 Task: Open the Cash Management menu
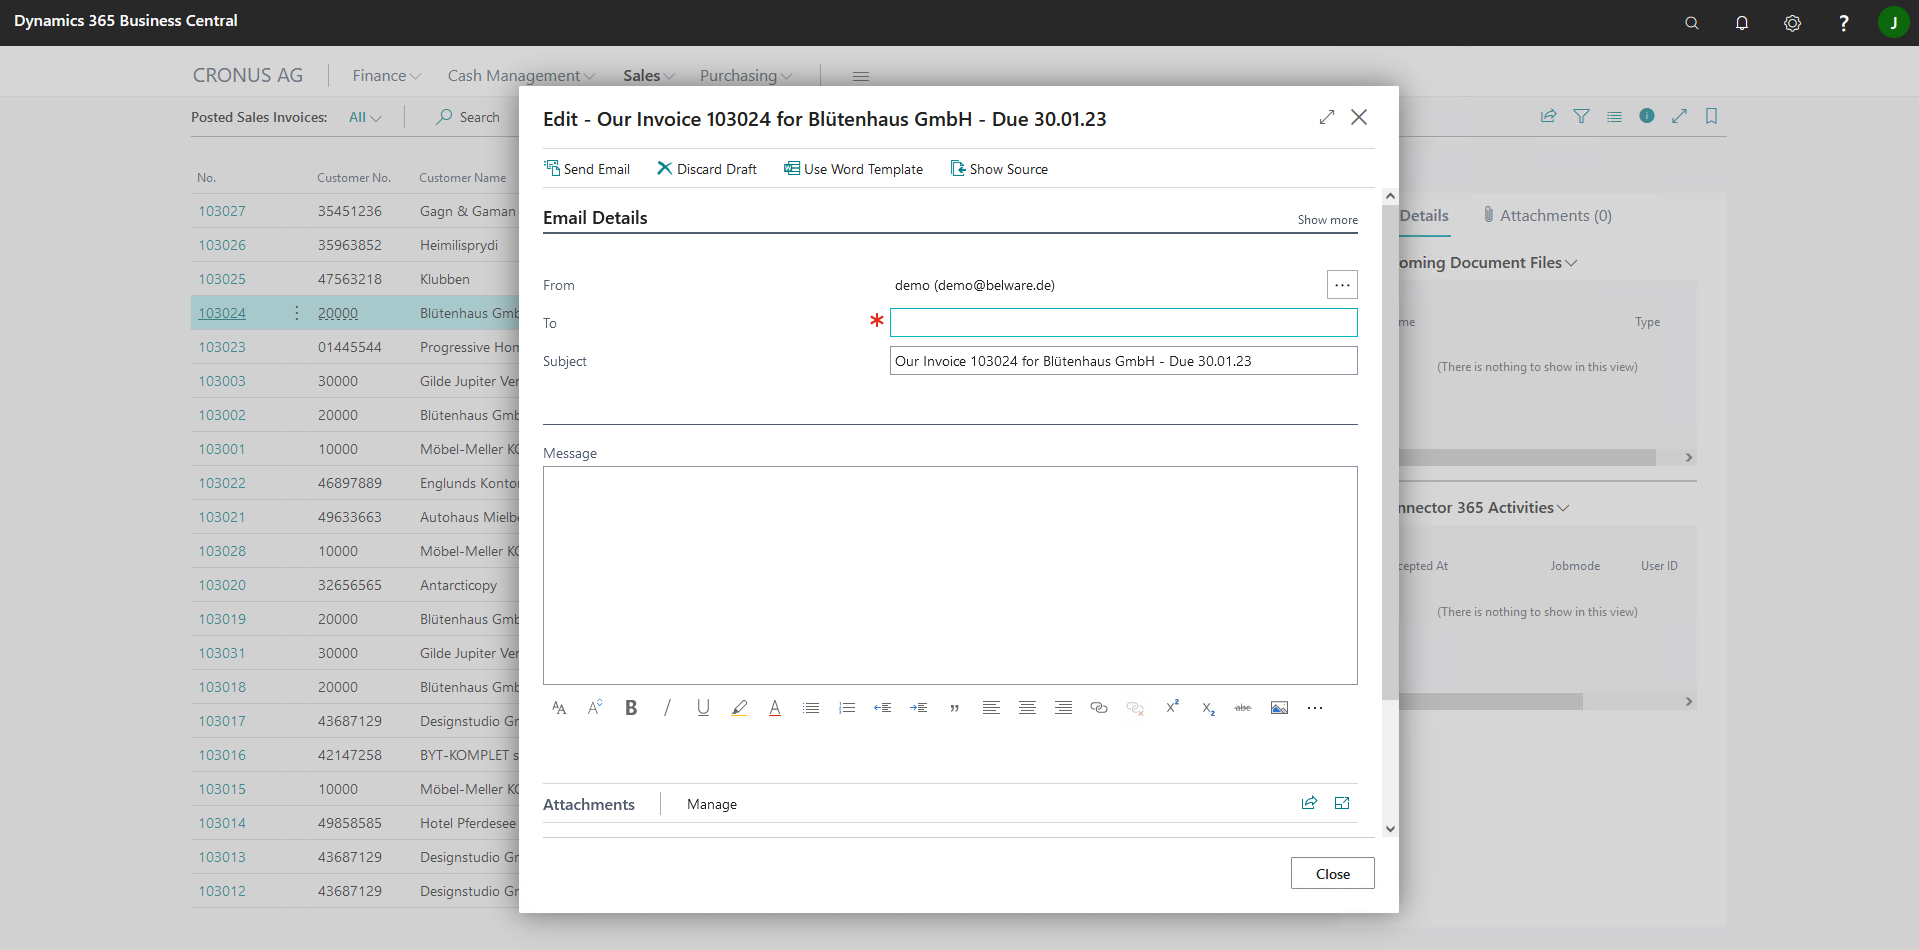(x=521, y=76)
